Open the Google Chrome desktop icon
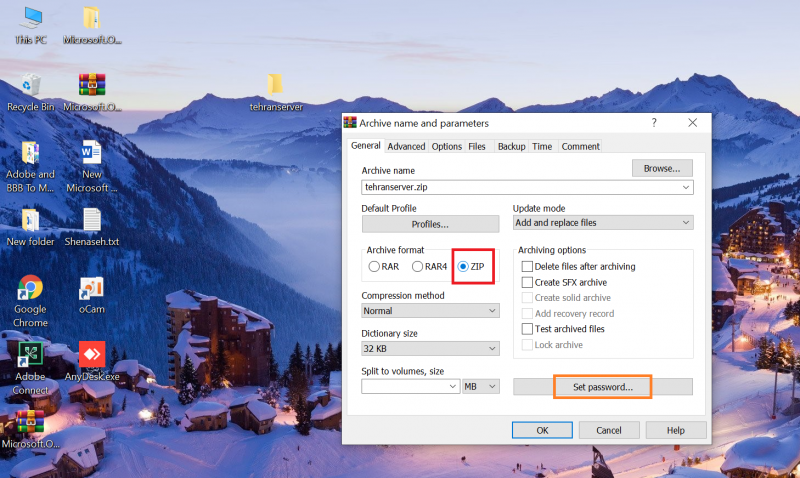The height and width of the screenshot is (478, 800). tap(30, 291)
